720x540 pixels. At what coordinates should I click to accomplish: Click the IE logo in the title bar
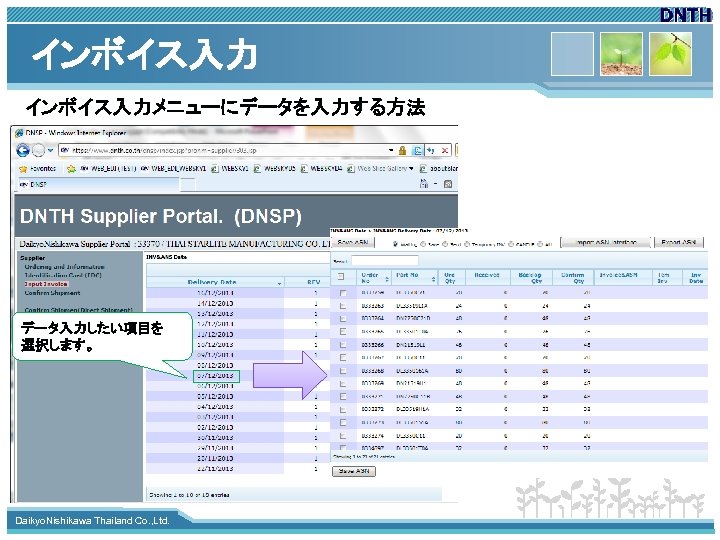point(19,133)
